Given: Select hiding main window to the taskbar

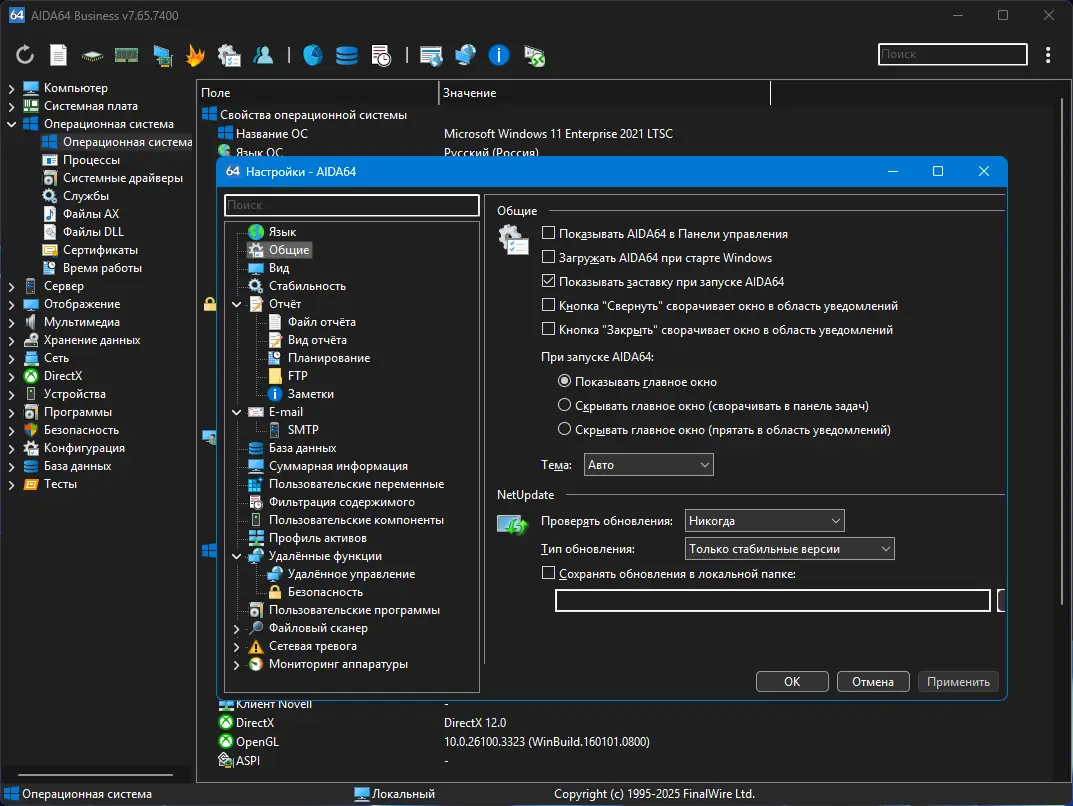Looking at the screenshot, I should [x=565, y=406].
